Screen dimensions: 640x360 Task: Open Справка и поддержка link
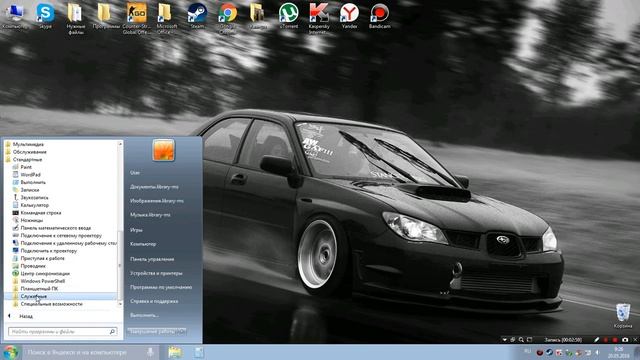[154, 301]
